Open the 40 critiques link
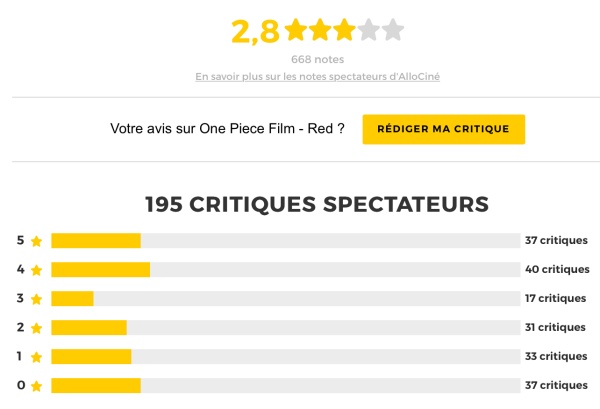The image size is (600, 409). 557,269
